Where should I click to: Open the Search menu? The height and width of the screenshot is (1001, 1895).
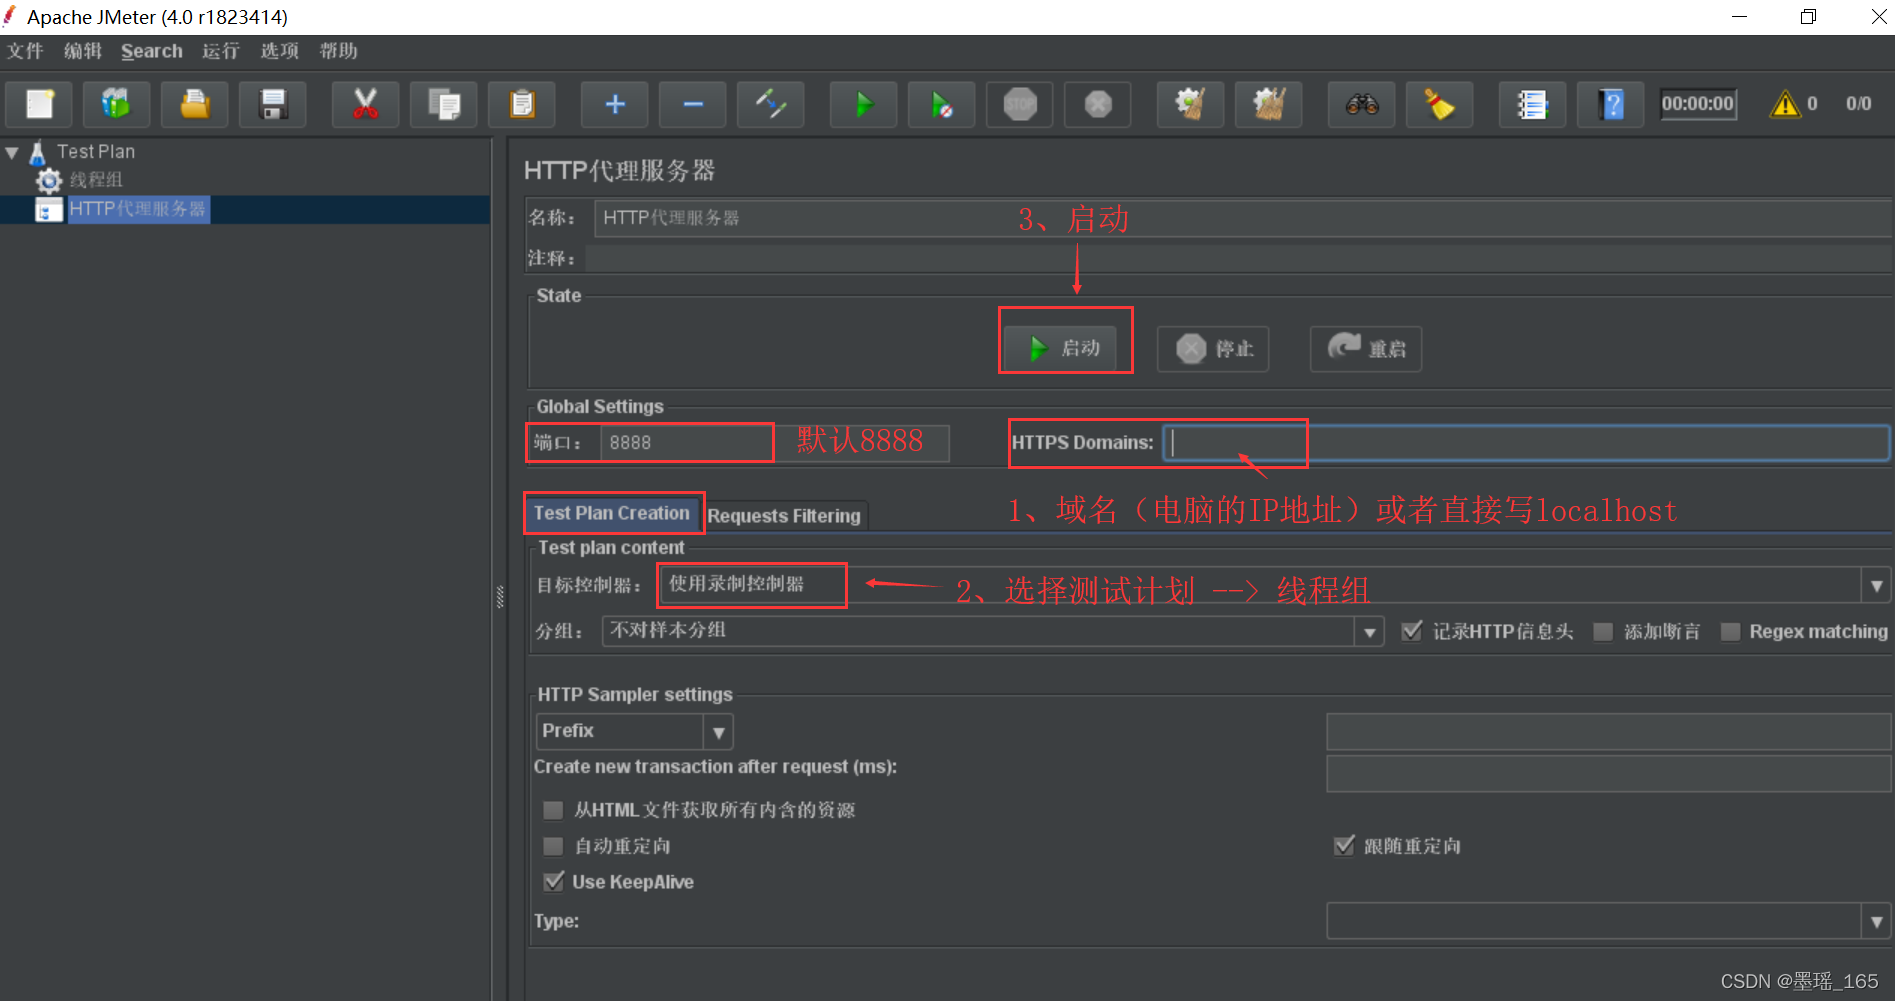pyautogui.click(x=152, y=51)
